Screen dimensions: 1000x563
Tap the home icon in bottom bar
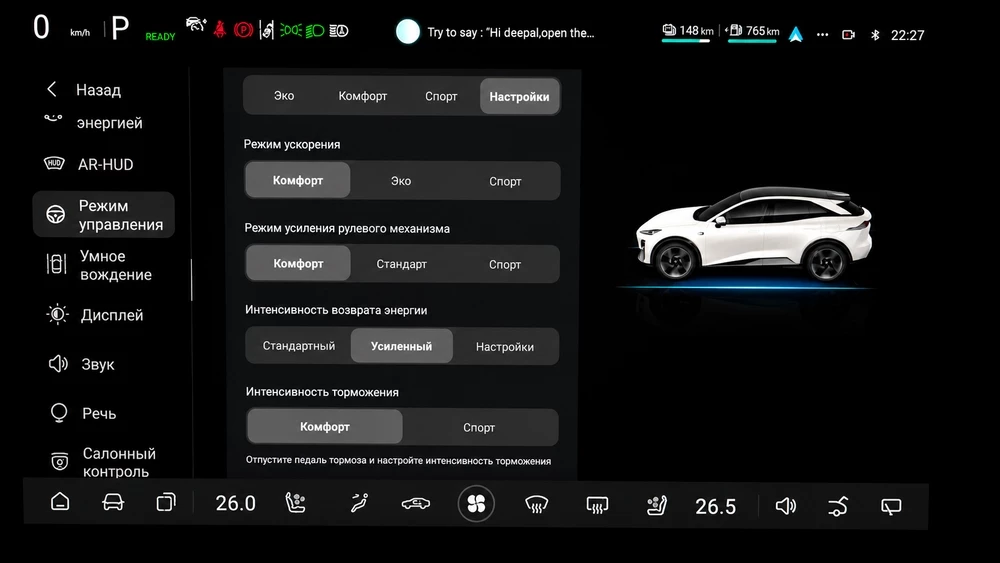(60, 502)
